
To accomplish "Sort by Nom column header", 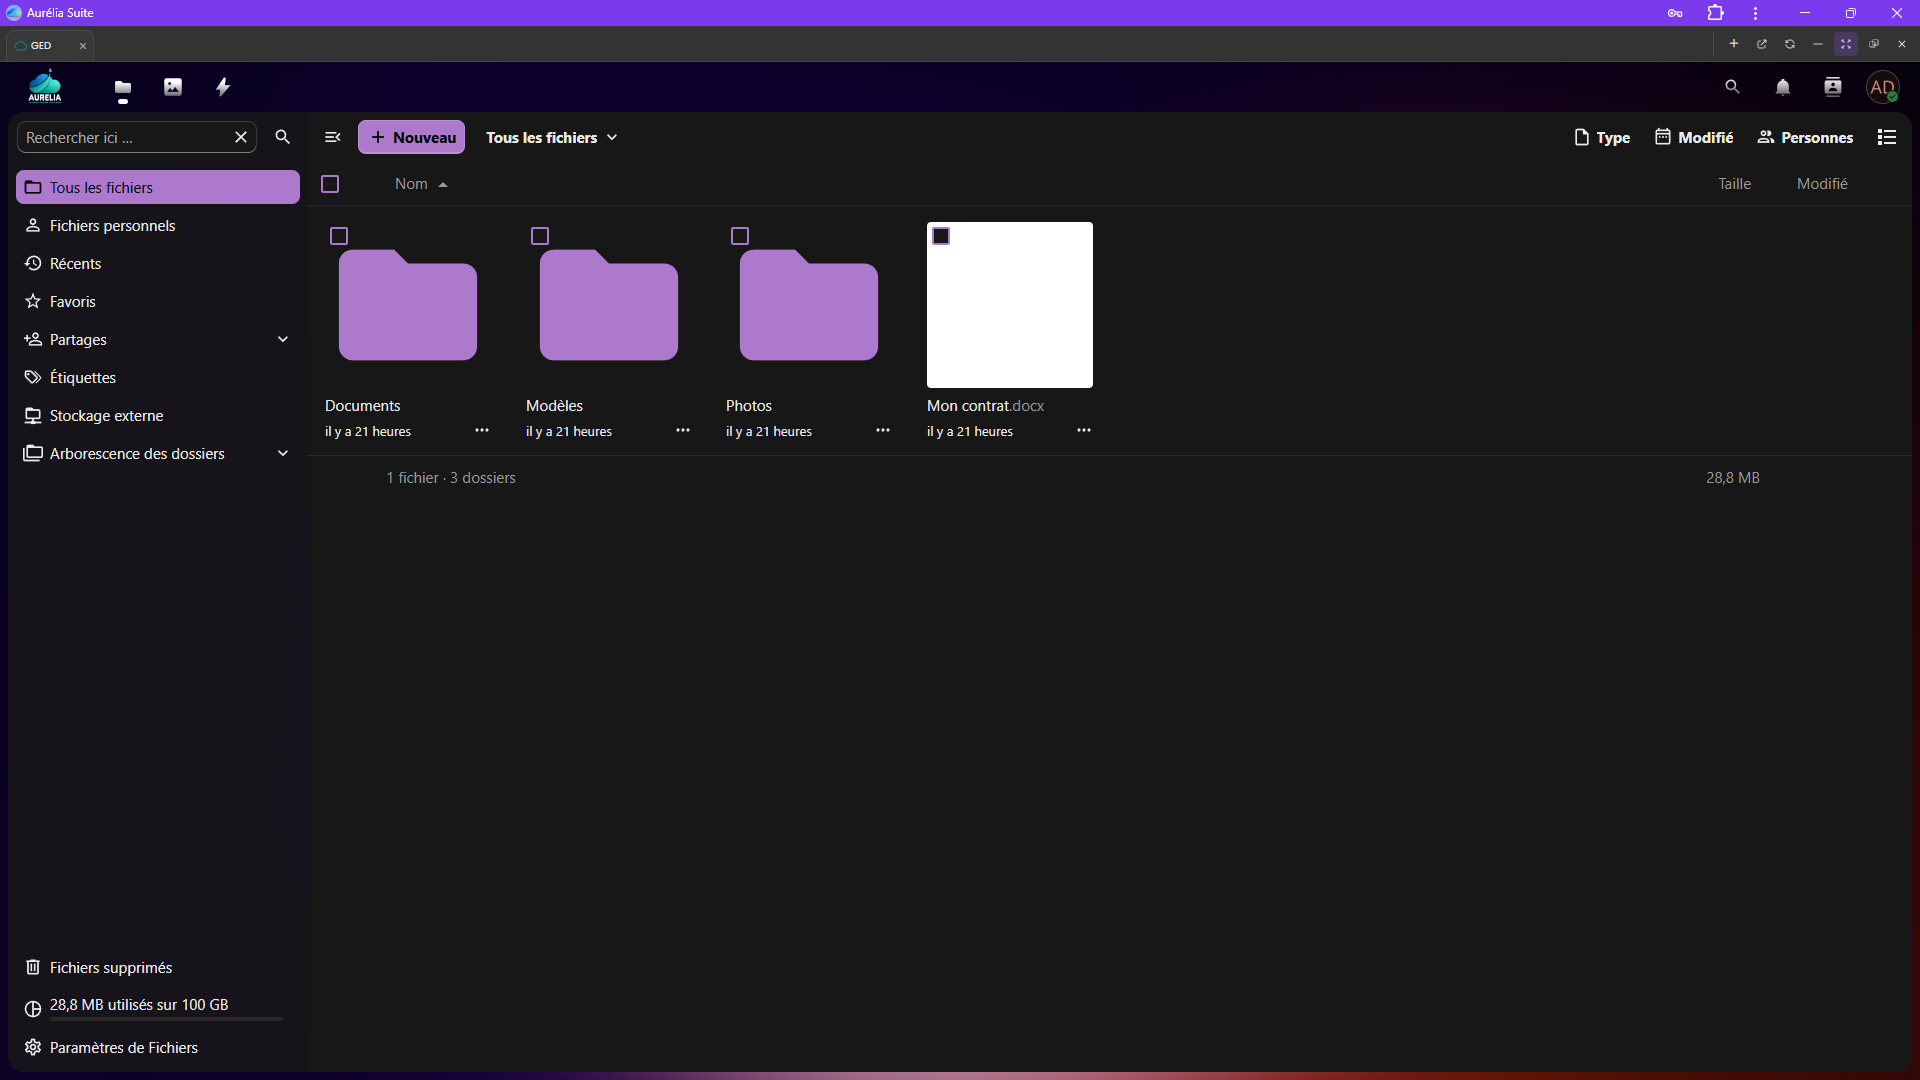I will tap(421, 184).
